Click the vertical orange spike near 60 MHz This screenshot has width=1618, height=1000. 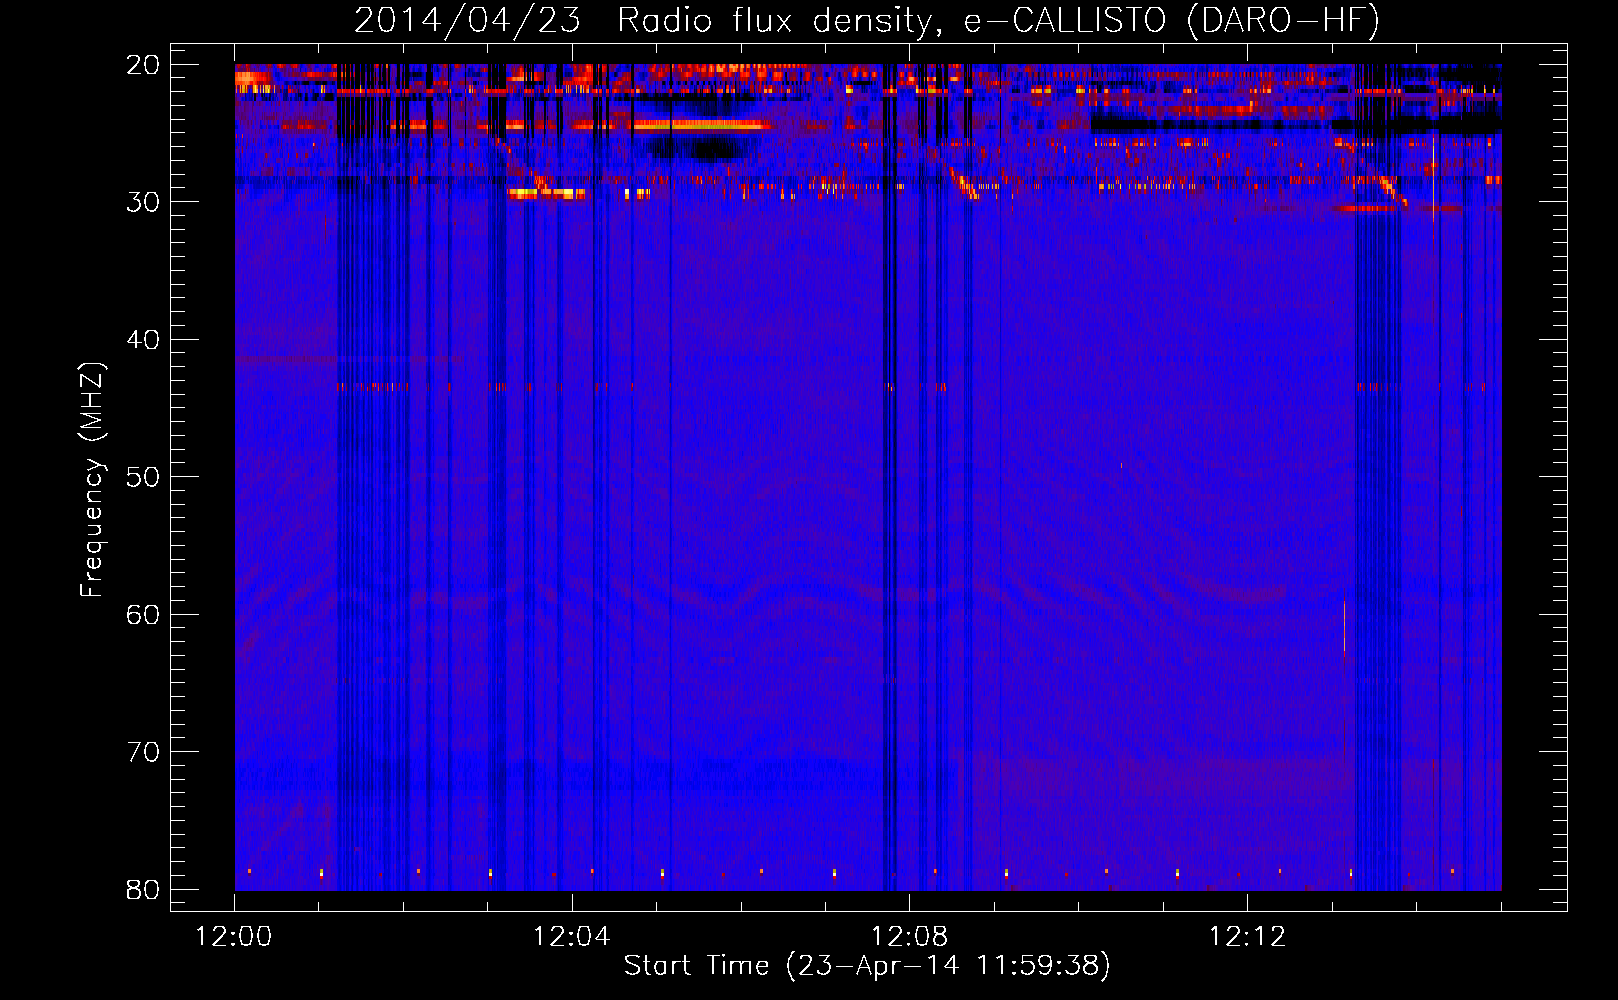click(x=1344, y=625)
